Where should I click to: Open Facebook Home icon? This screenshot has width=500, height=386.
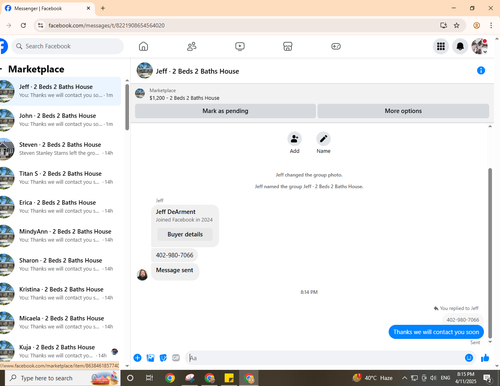[x=143, y=46]
